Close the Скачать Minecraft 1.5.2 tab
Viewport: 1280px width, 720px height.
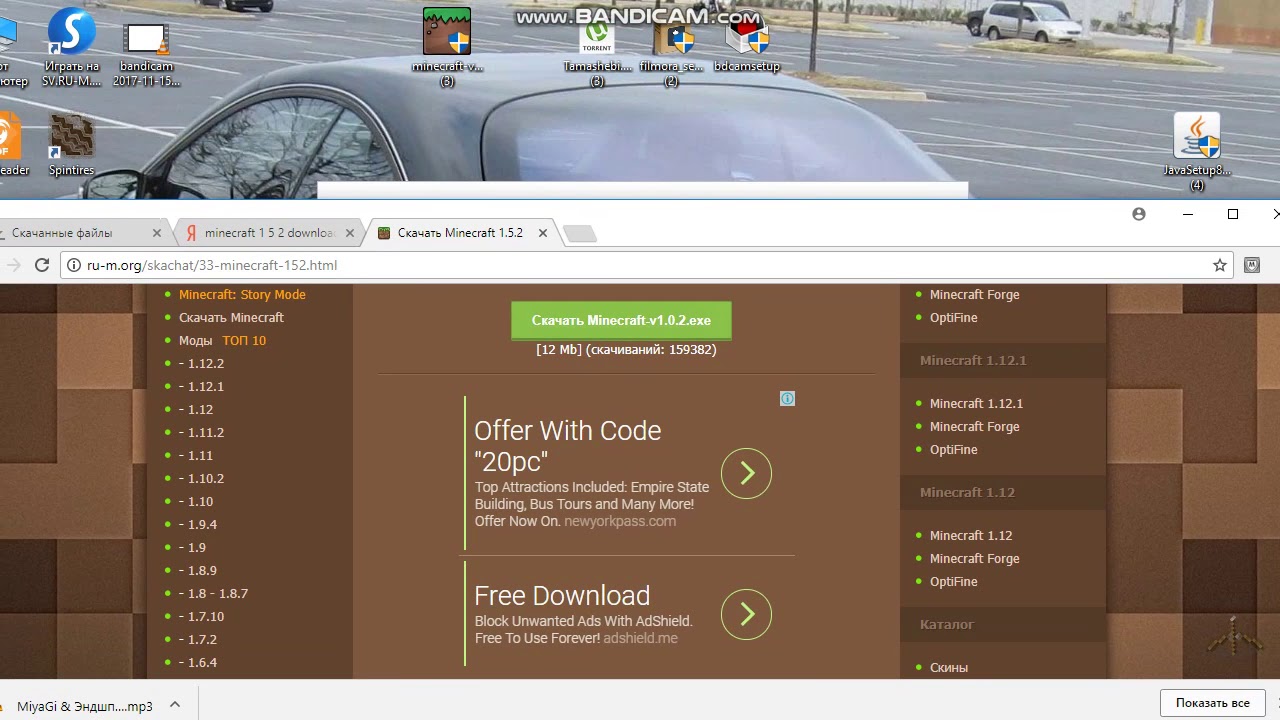point(543,233)
